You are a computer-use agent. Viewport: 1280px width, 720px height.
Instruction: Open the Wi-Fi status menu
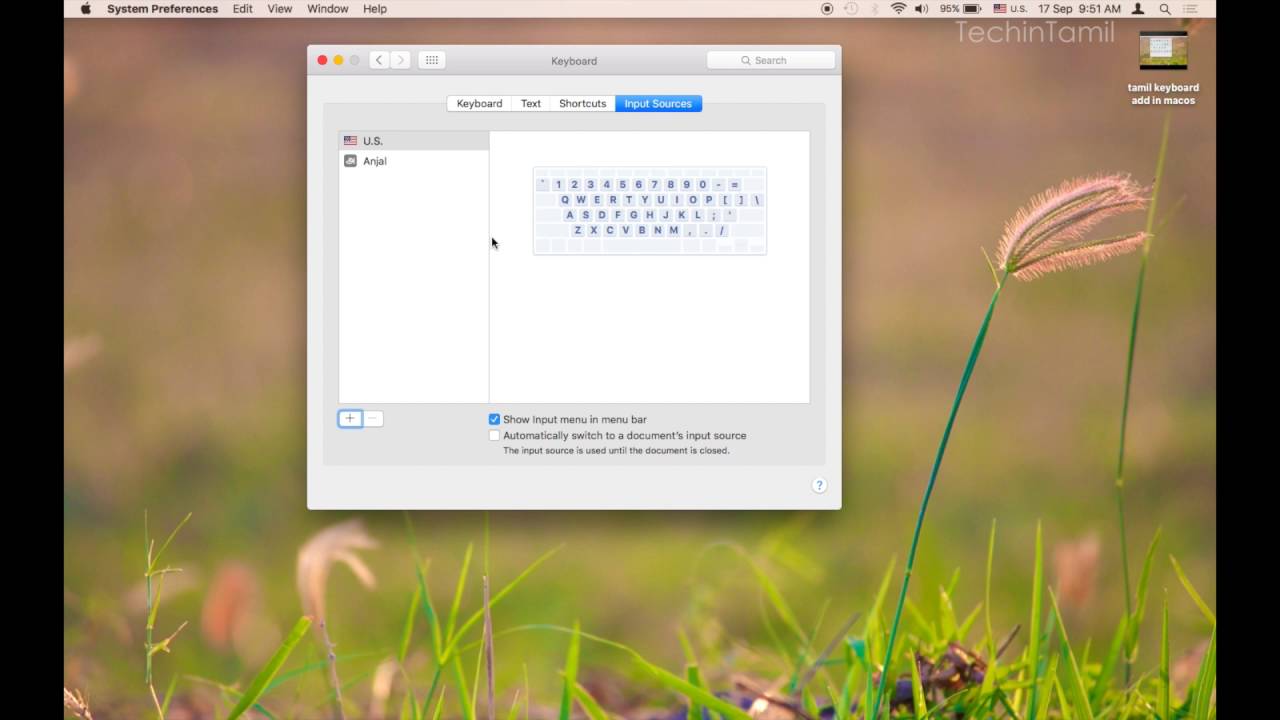coord(898,8)
